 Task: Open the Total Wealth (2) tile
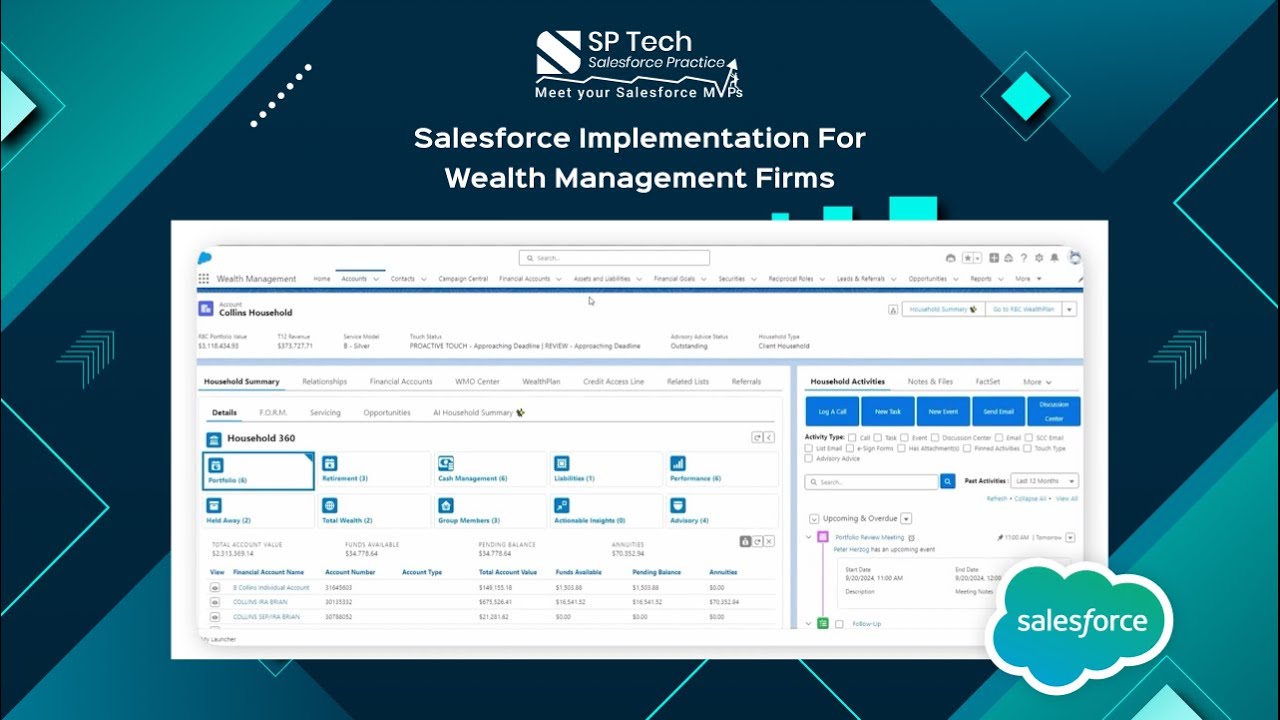click(x=375, y=511)
